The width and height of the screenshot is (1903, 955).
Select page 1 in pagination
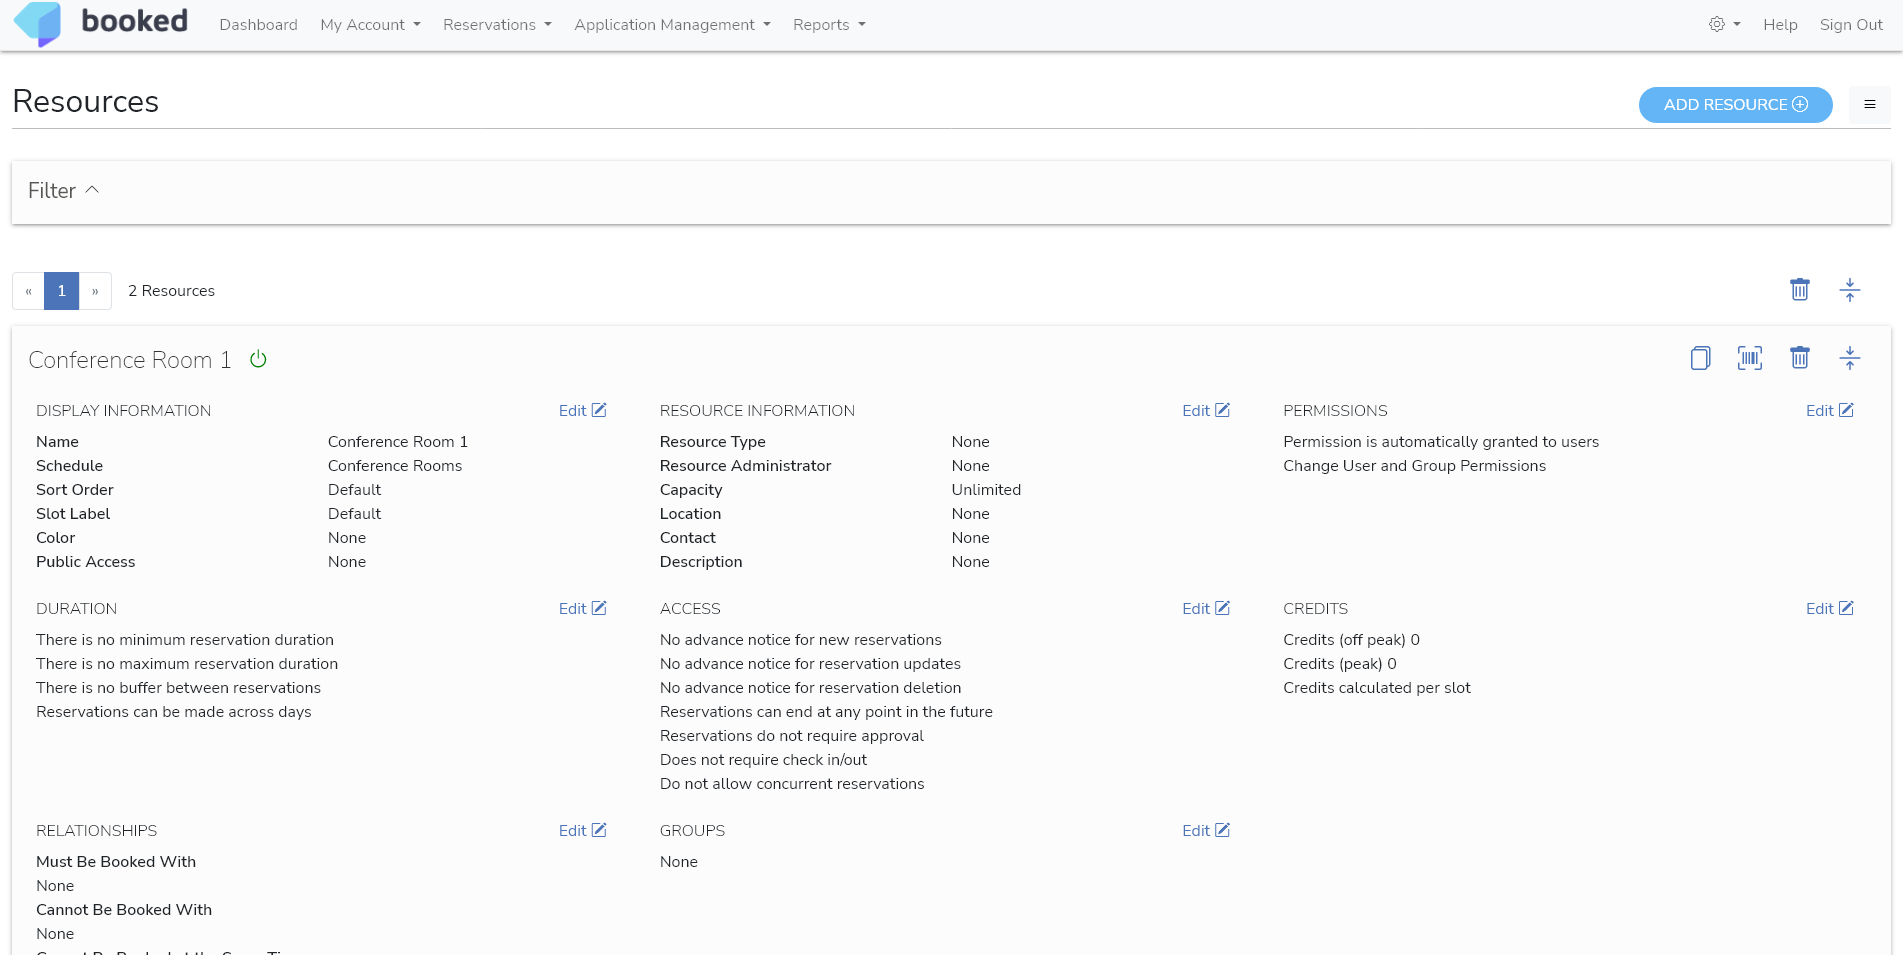(61, 291)
